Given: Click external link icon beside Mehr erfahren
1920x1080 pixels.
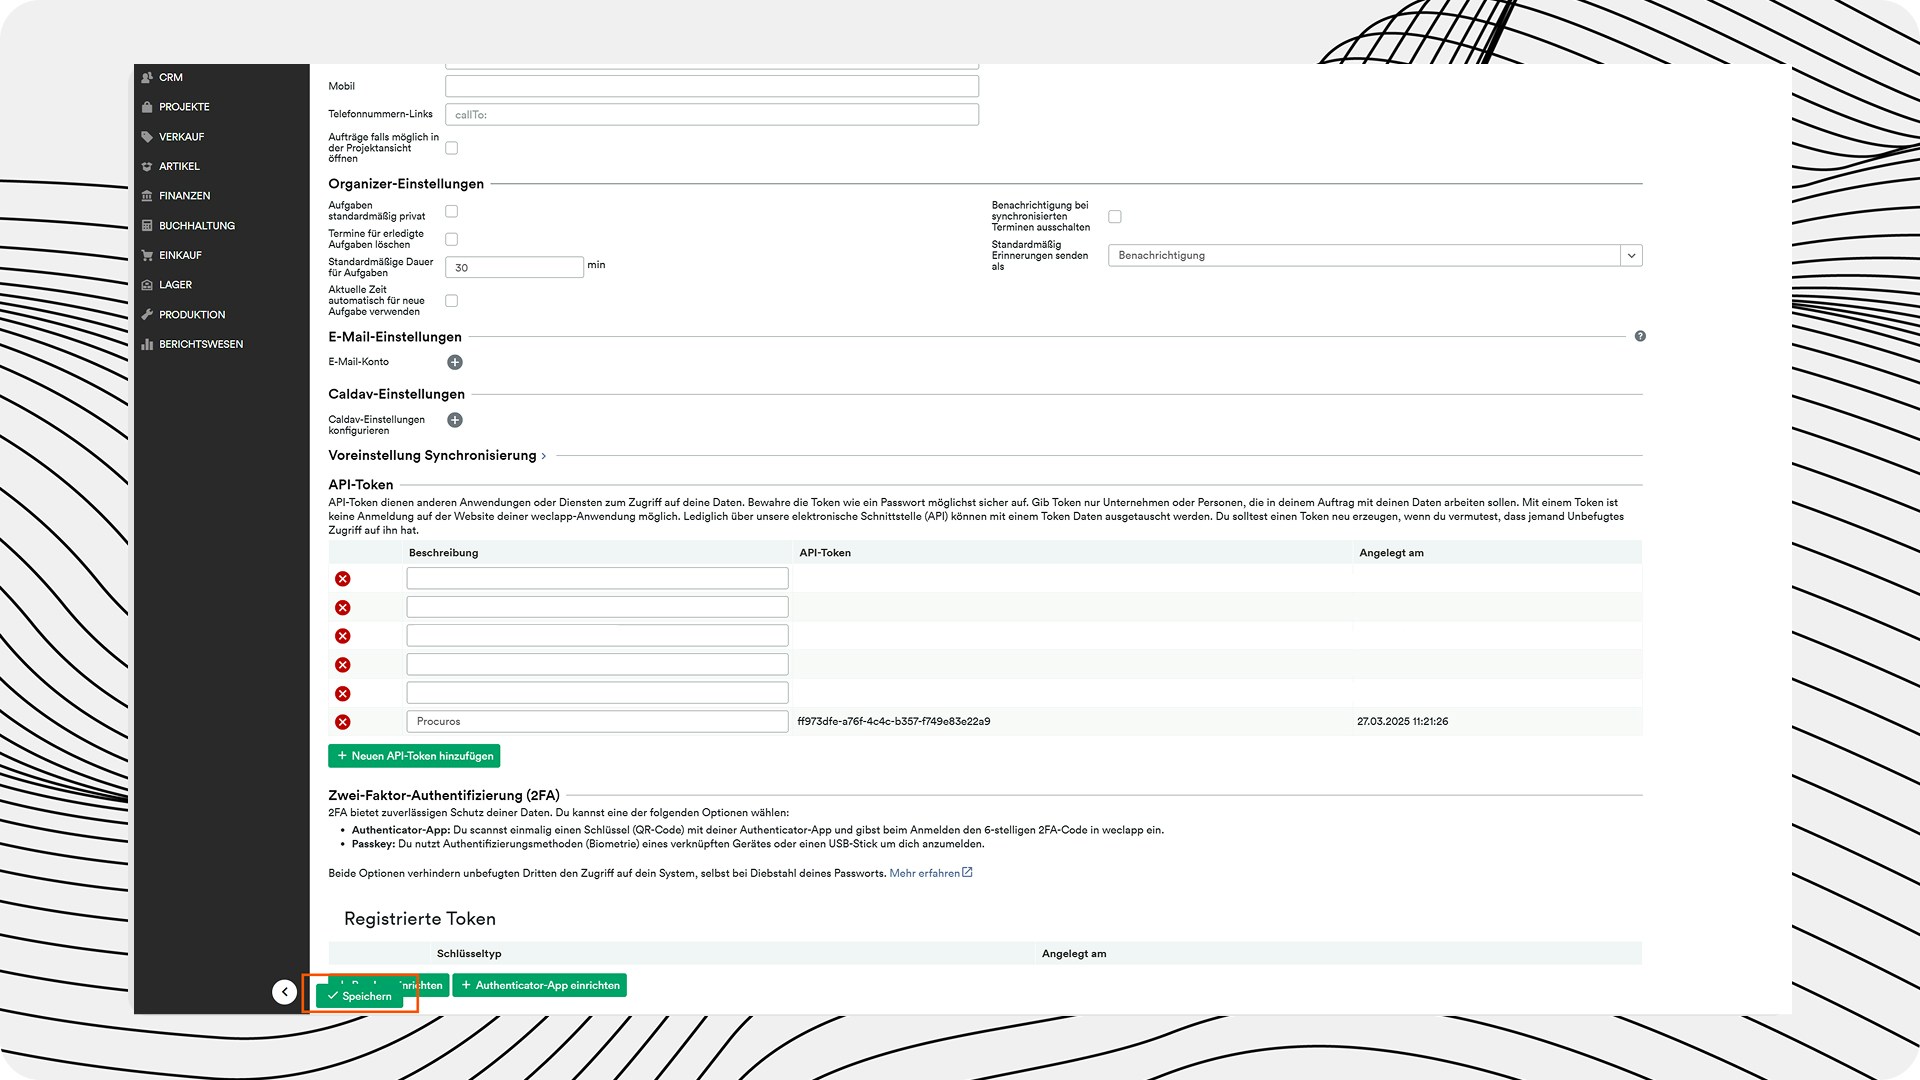Looking at the screenshot, I should pos(967,873).
